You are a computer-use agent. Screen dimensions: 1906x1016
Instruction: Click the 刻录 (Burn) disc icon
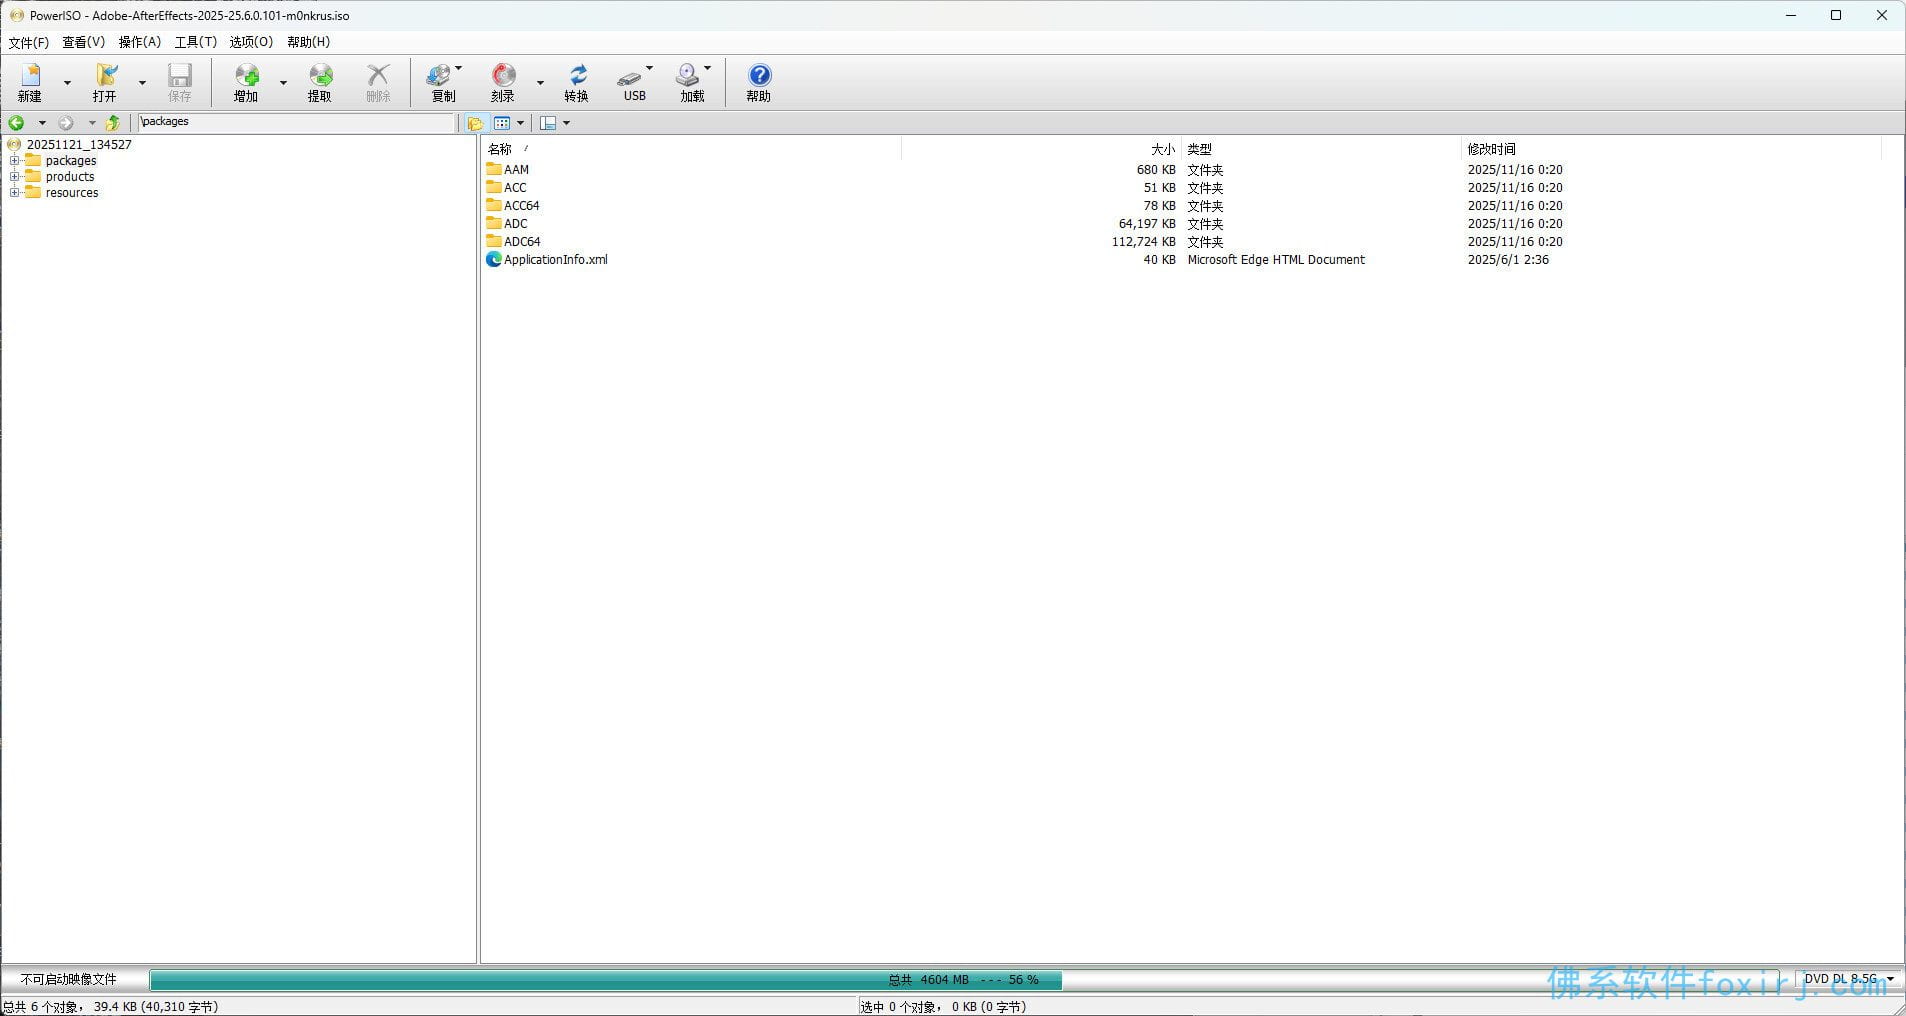click(x=503, y=82)
